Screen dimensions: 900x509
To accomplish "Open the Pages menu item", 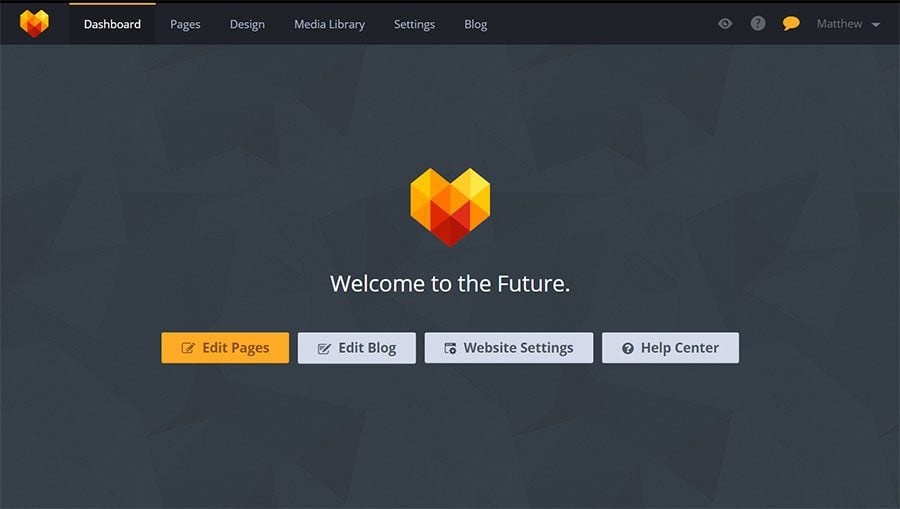I will [185, 24].
